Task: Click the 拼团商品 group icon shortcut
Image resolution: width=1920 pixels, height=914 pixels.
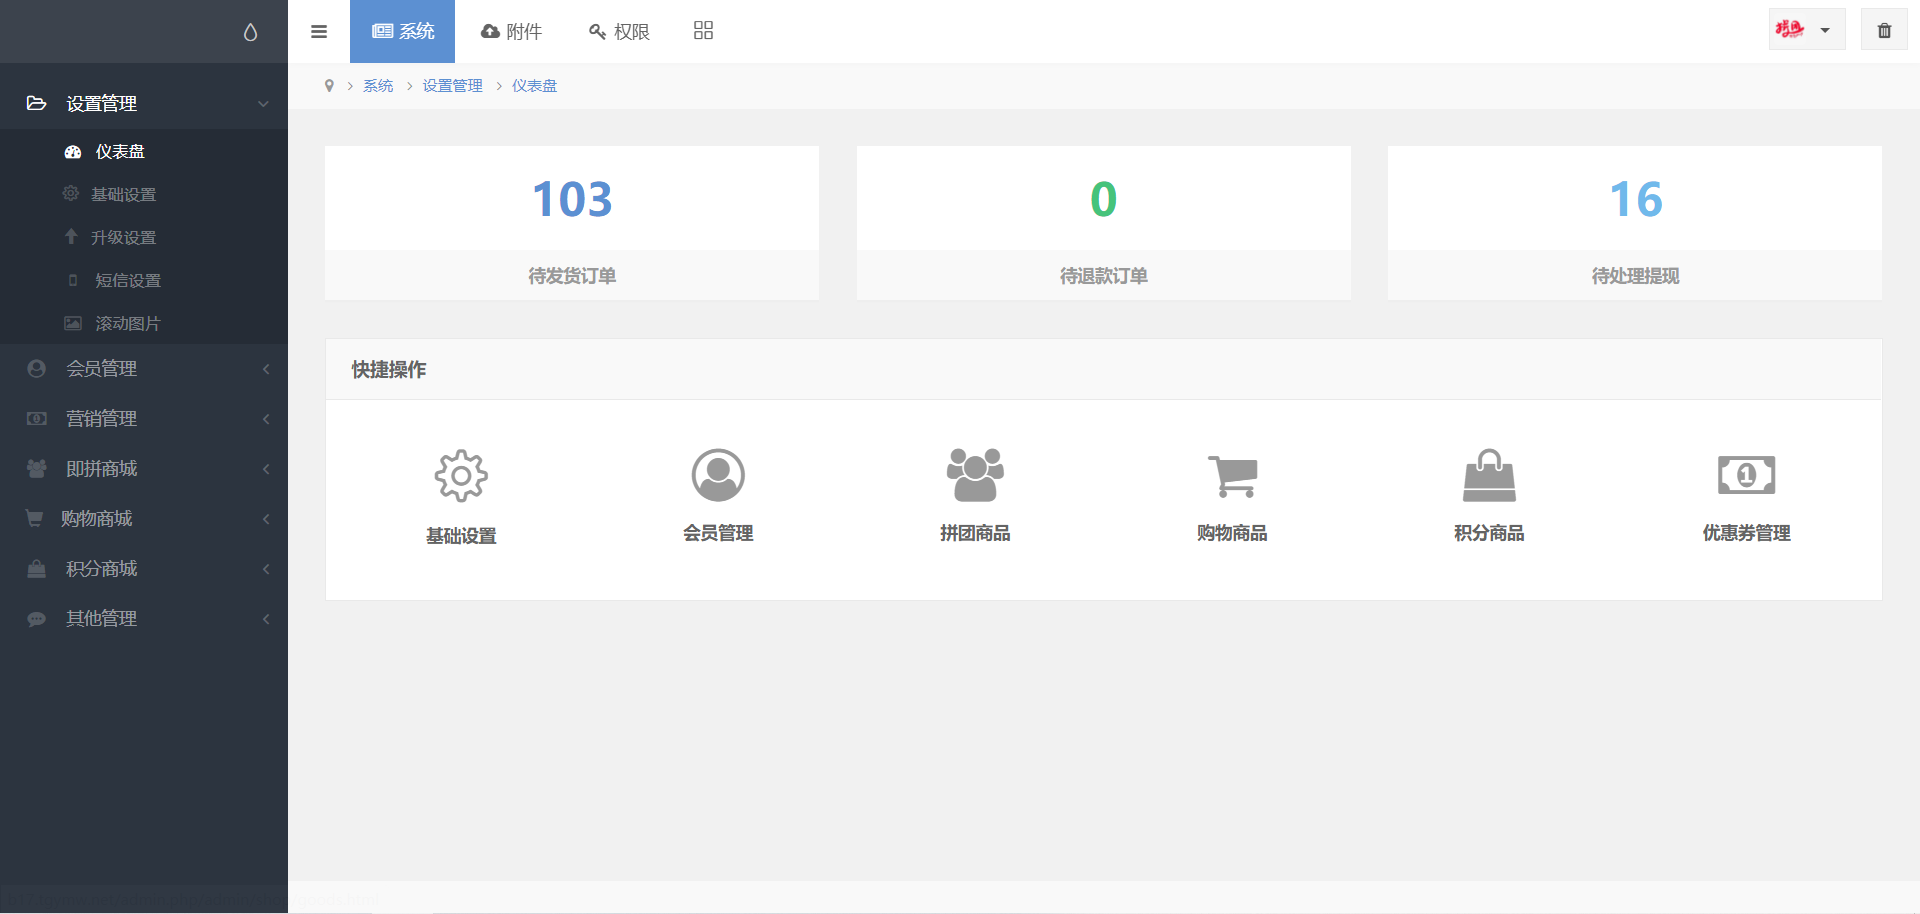Action: tap(975, 475)
